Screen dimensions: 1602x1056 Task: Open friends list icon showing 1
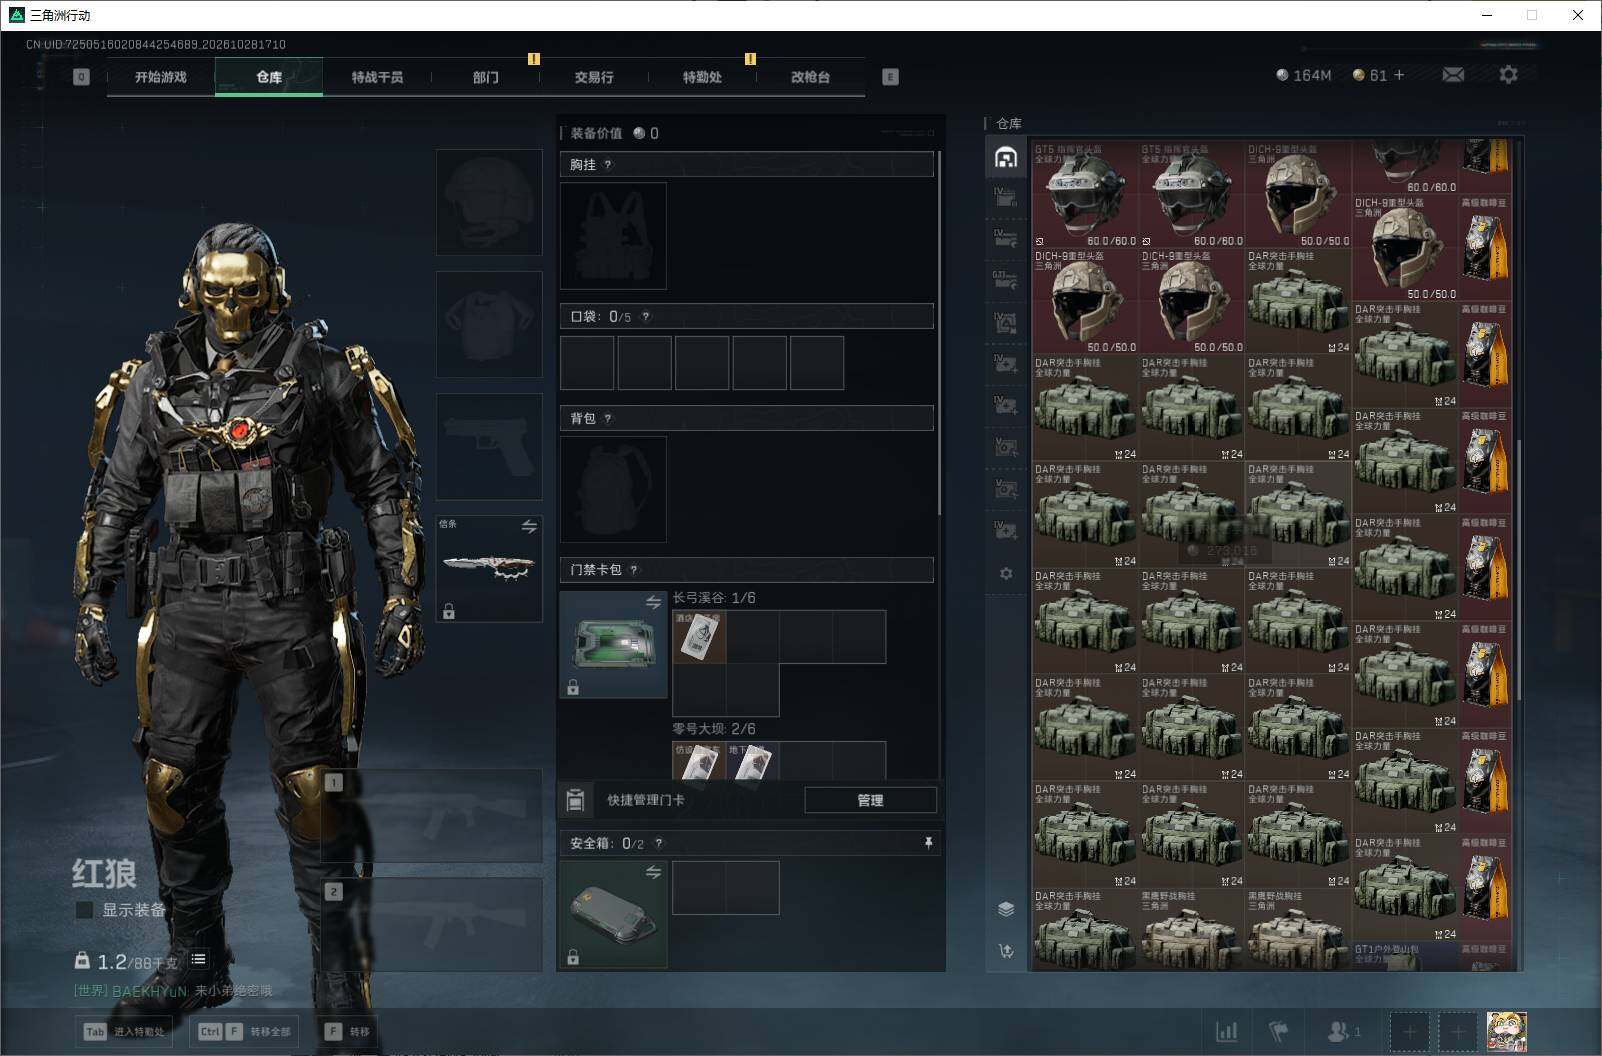point(1343,1031)
